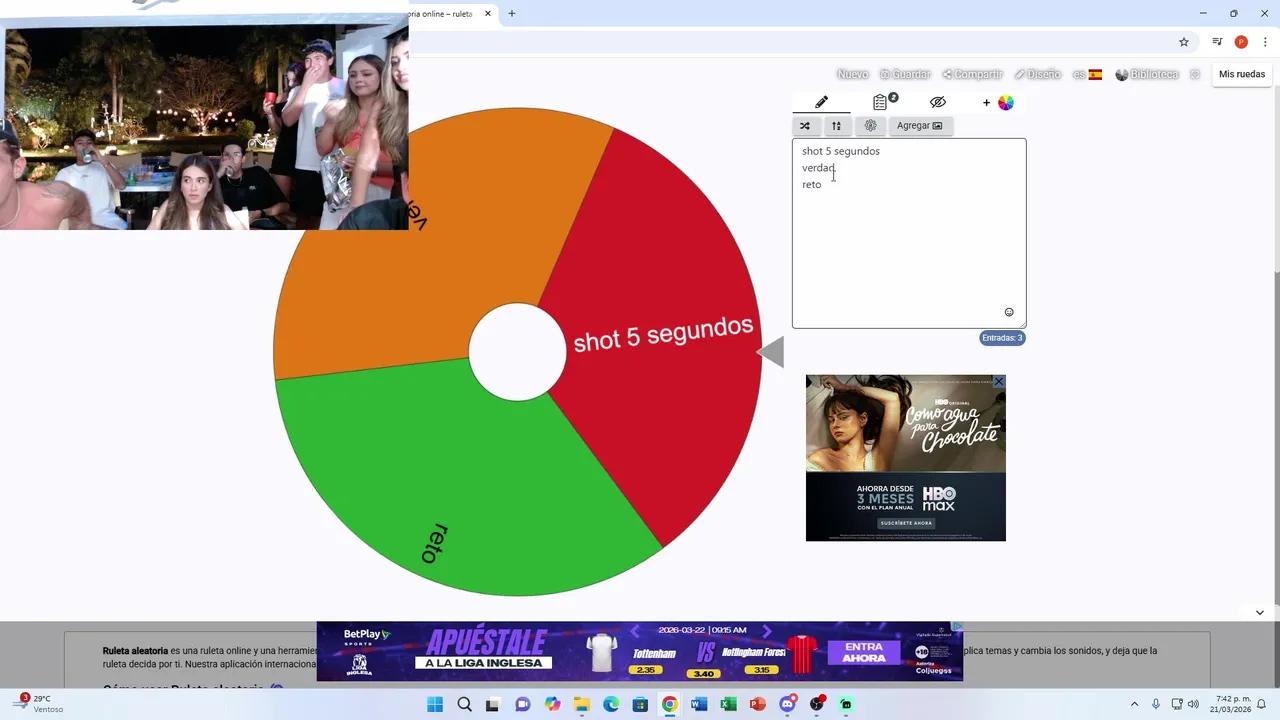Toggle the hide entries eye icon
Screen dimensions: 1280x720
(937, 102)
